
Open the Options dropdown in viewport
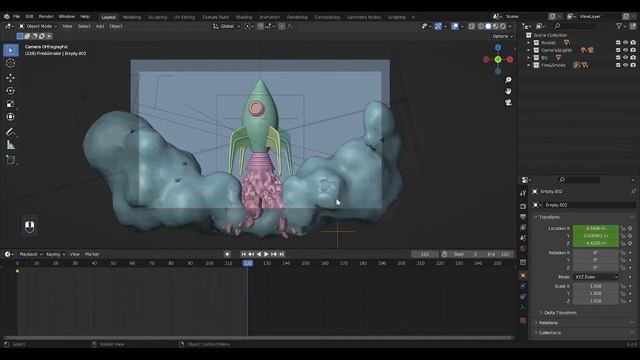502,36
